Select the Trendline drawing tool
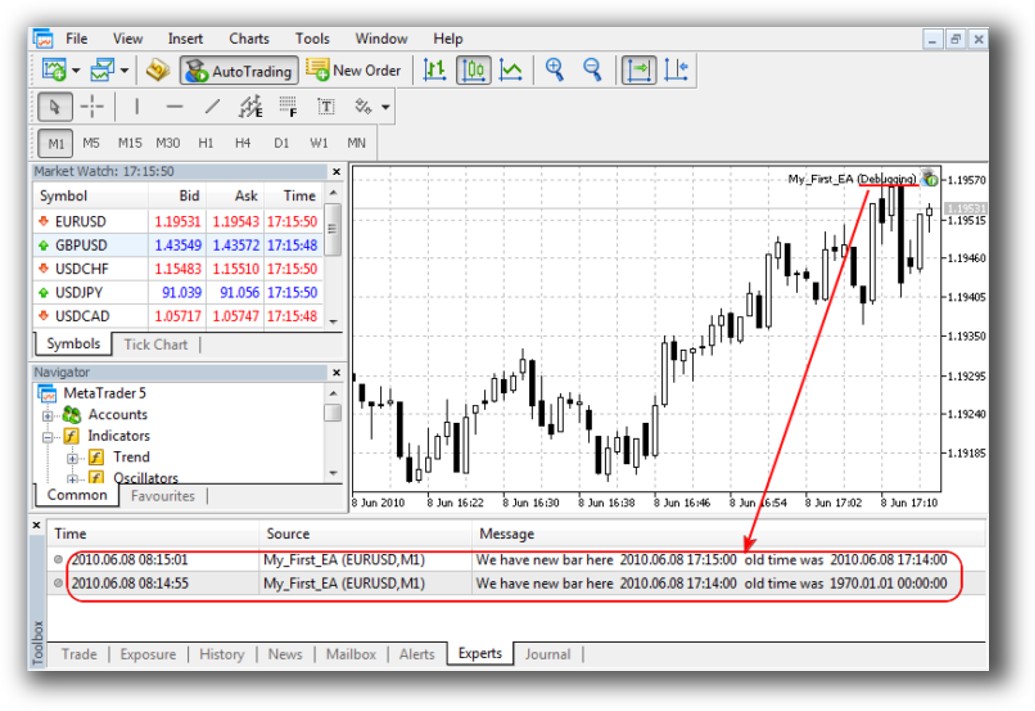 212,107
